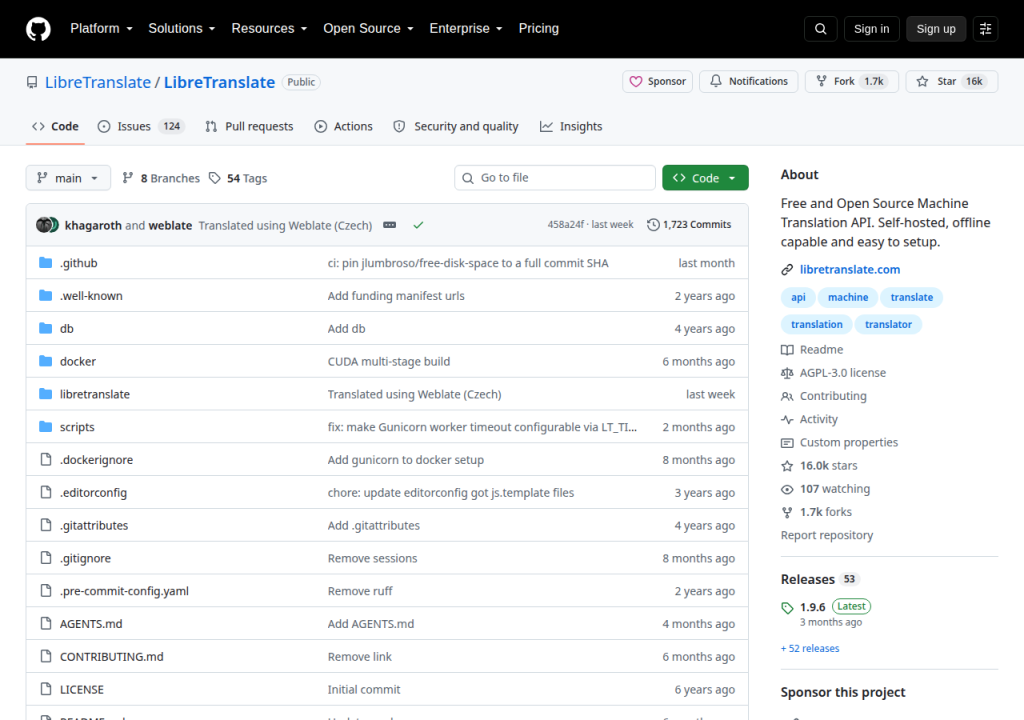Click the api topic tag
The height and width of the screenshot is (720, 1024).
pyautogui.click(x=798, y=297)
